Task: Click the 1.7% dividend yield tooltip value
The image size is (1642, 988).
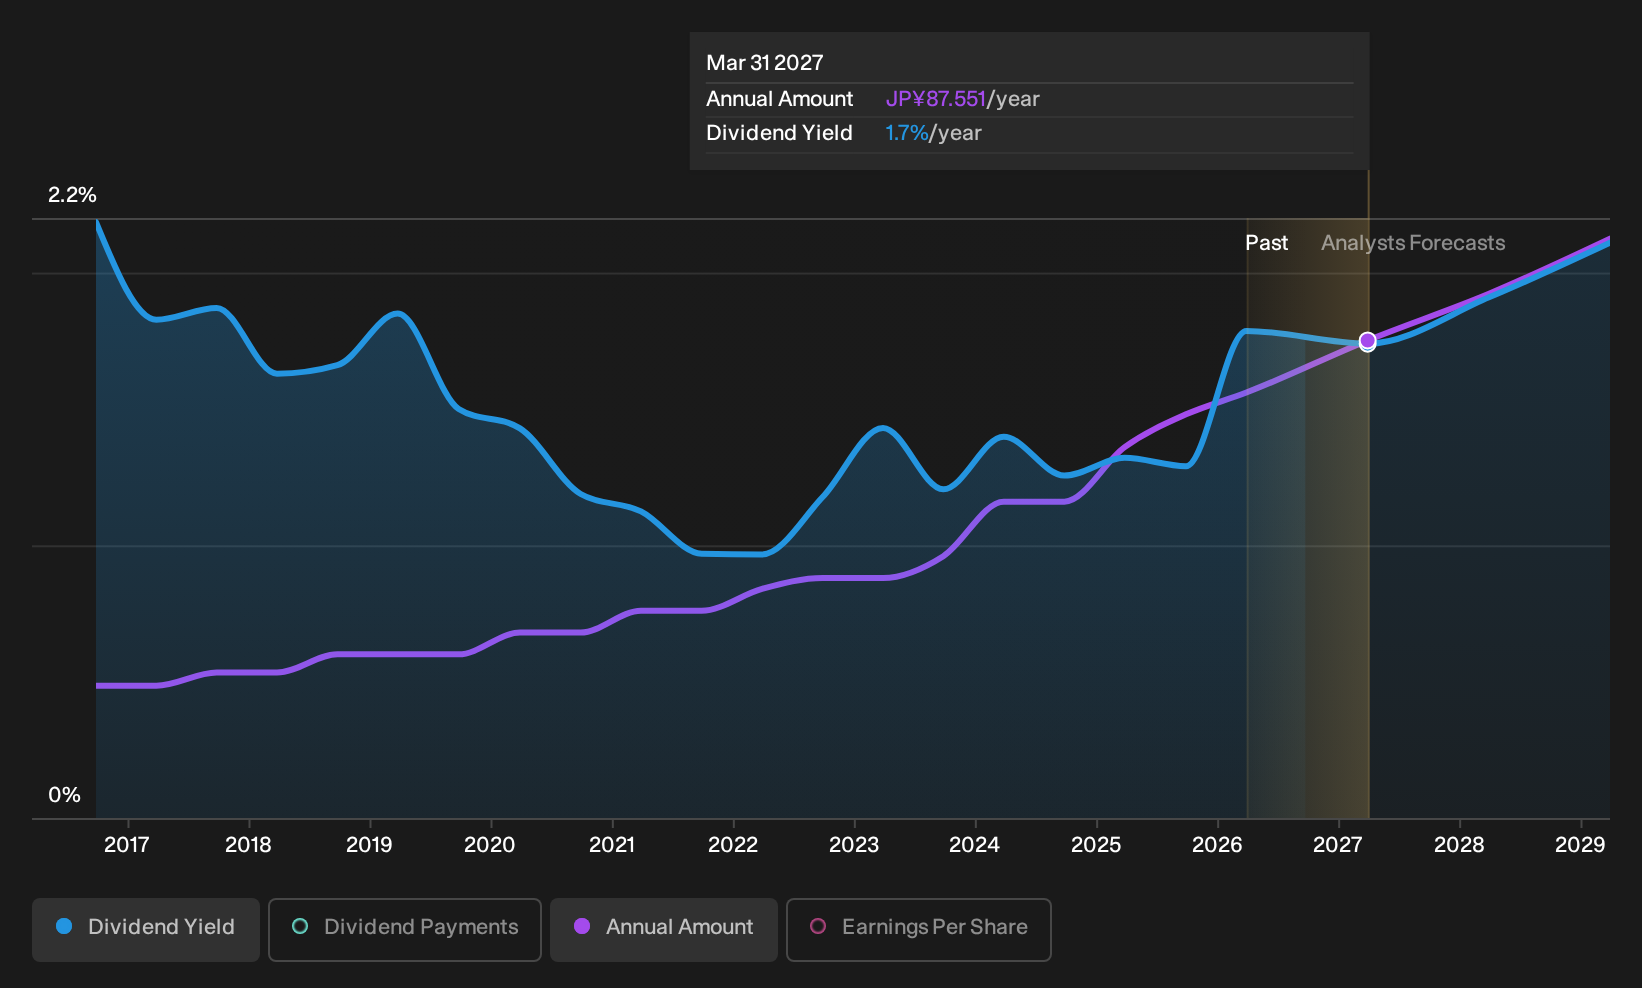Action: (x=907, y=133)
